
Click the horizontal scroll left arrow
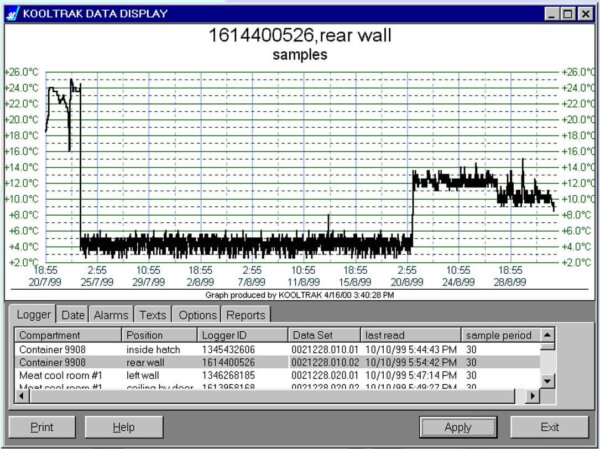[x=22, y=396]
